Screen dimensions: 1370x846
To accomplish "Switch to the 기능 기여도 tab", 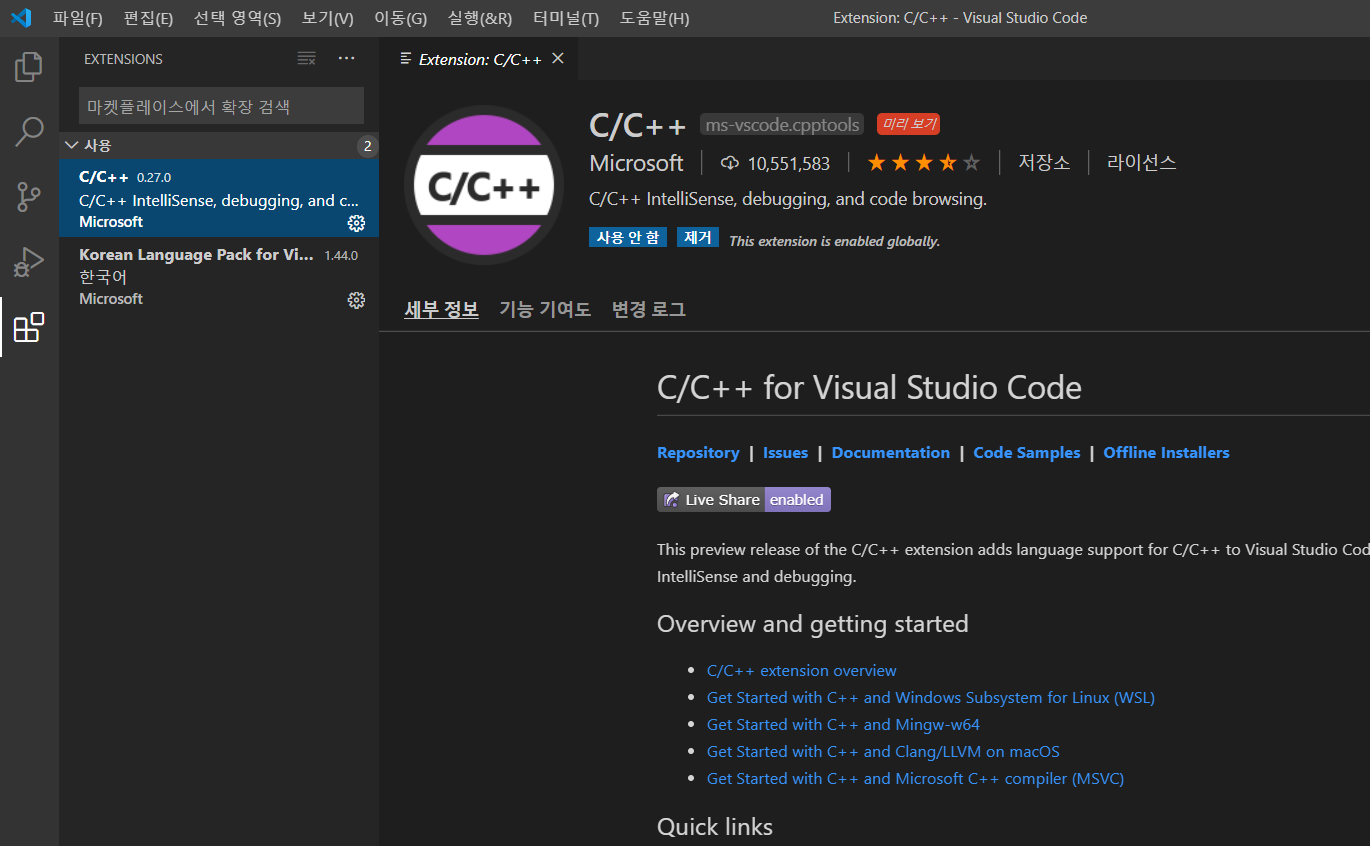I will pyautogui.click(x=545, y=310).
